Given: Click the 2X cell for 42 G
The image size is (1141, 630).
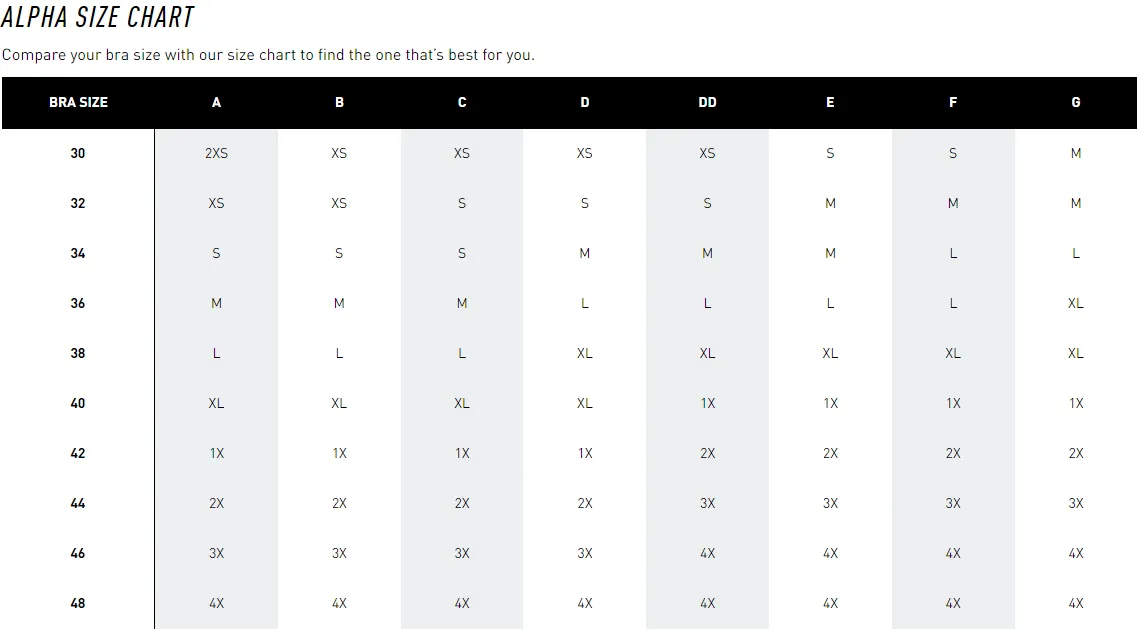Looking at the screenshot, I should [x=1076, y=453].
